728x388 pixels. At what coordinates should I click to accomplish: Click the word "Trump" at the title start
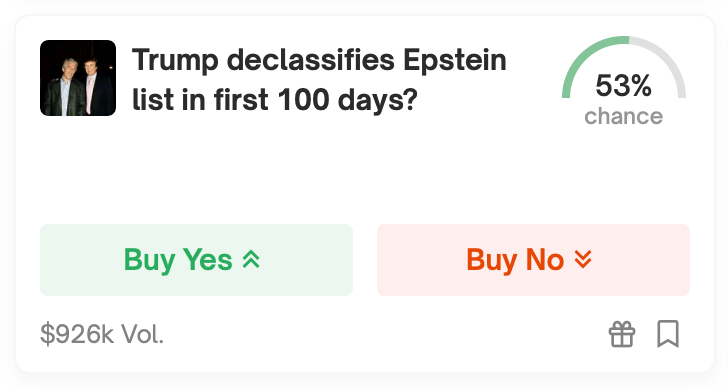(x=175, y=61)
